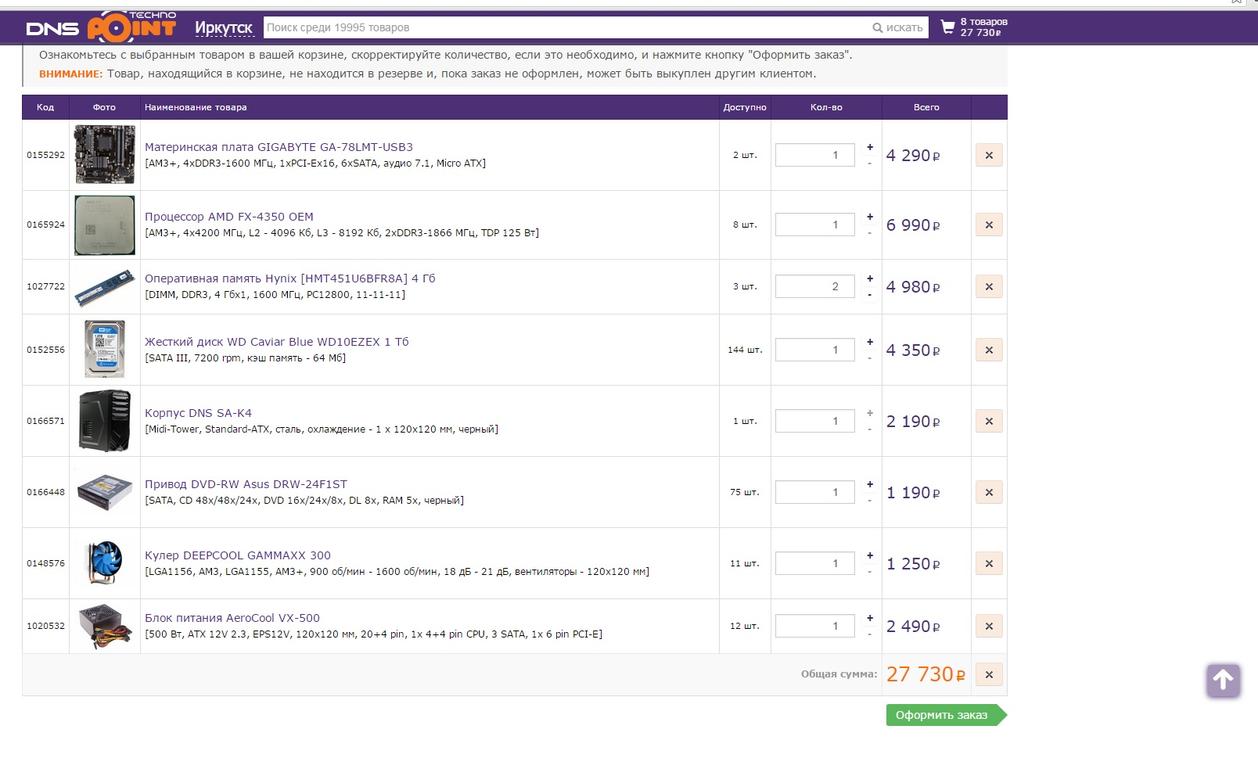
Task: Open Оперативная память Hynix 4 Гб link
Action: click(x=290, y=279)
